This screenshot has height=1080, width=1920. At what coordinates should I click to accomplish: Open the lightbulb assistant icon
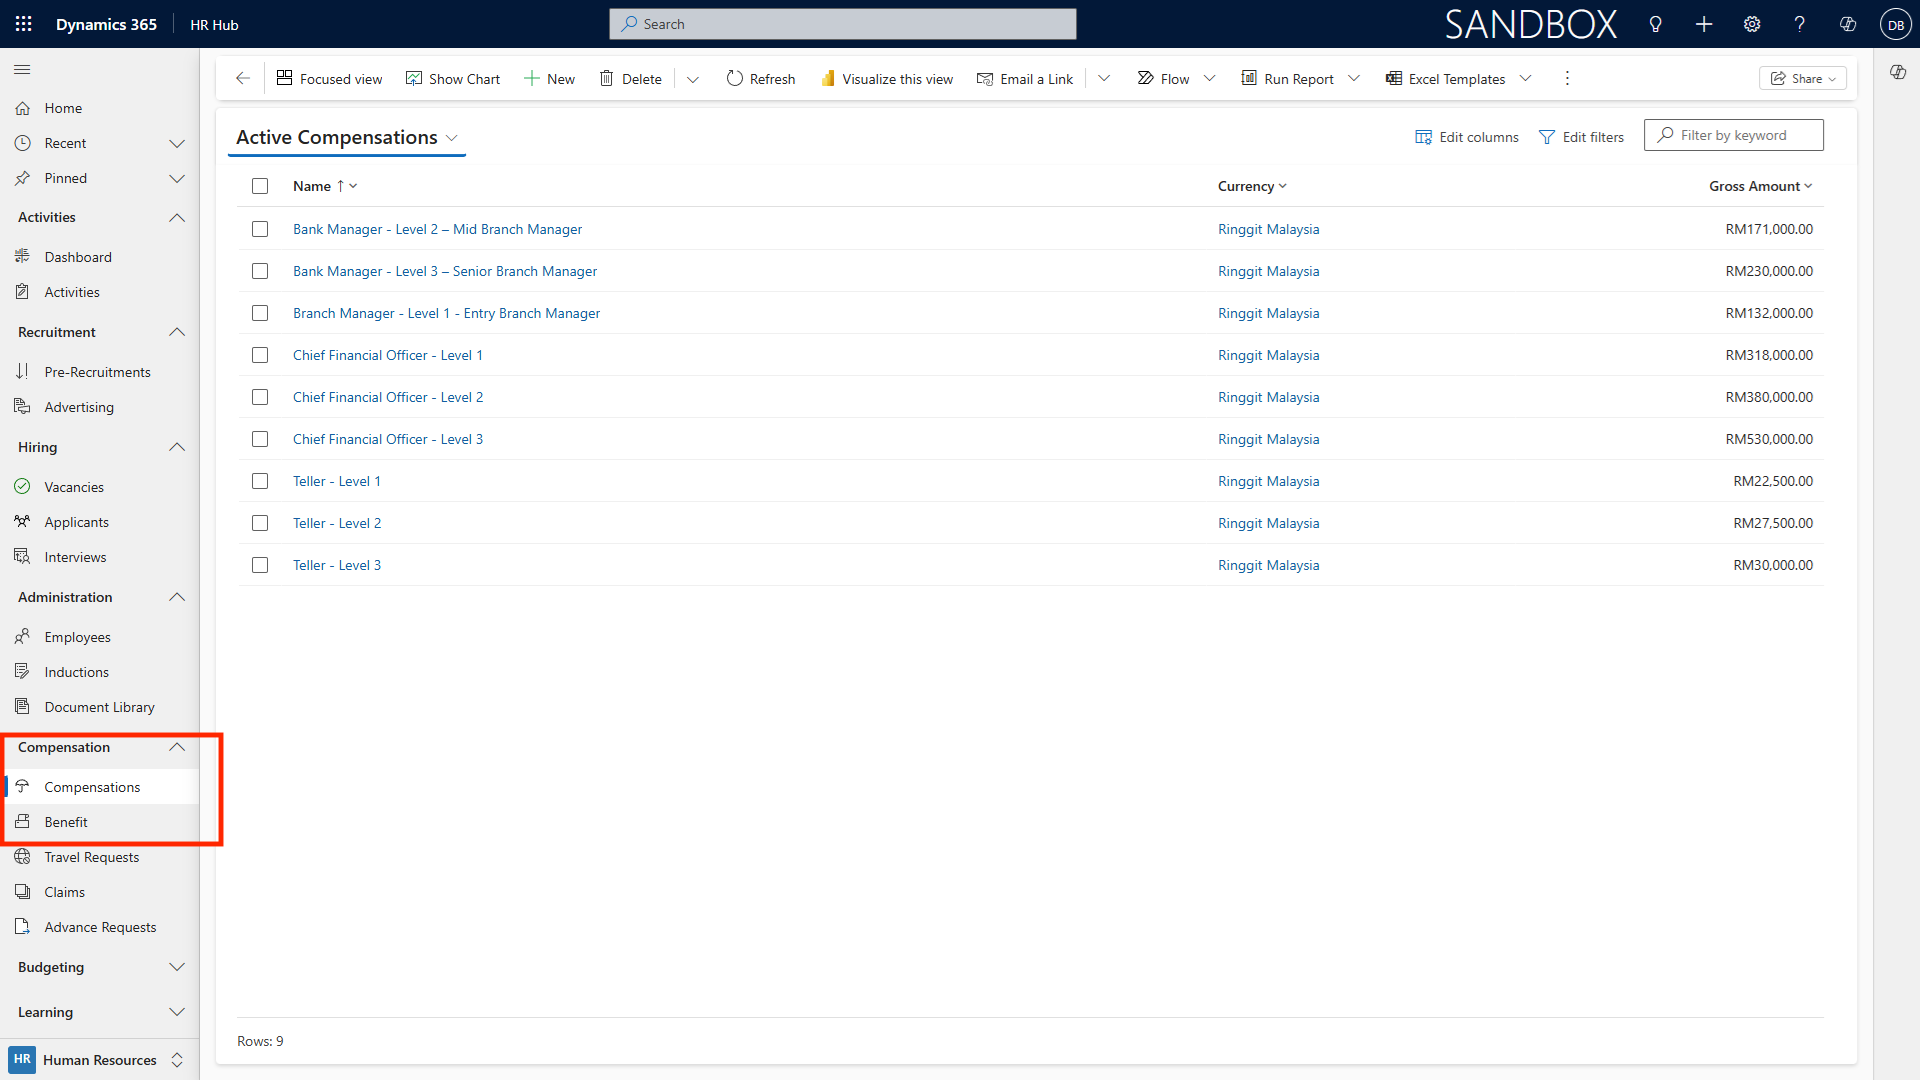pyautogui.click(x=1656, y=24)
